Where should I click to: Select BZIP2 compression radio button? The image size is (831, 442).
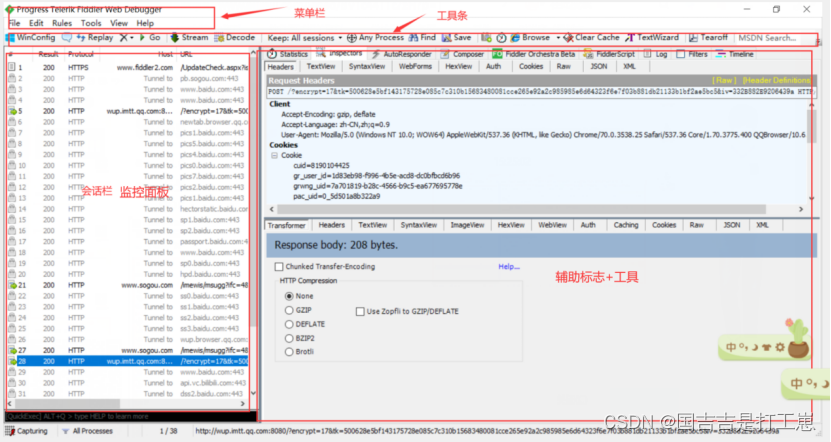289,338
